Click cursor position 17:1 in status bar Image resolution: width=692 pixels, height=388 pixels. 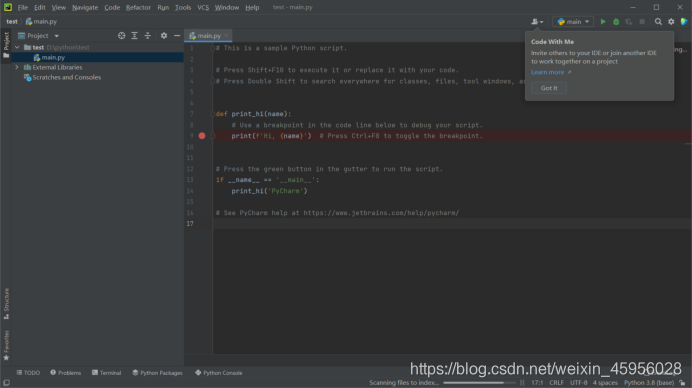coord(537,383)
